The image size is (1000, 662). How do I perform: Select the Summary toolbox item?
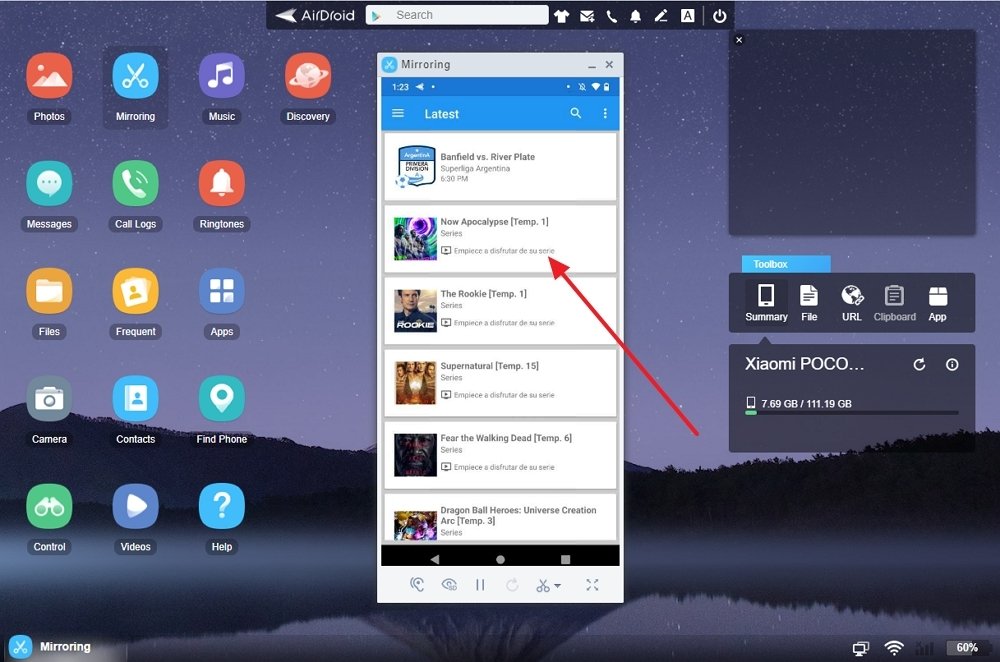tap(766, 303)
